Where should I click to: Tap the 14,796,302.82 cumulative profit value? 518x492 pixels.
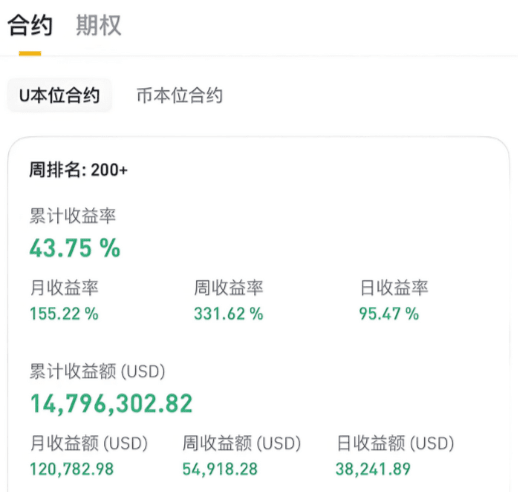[x=111, y=404]
